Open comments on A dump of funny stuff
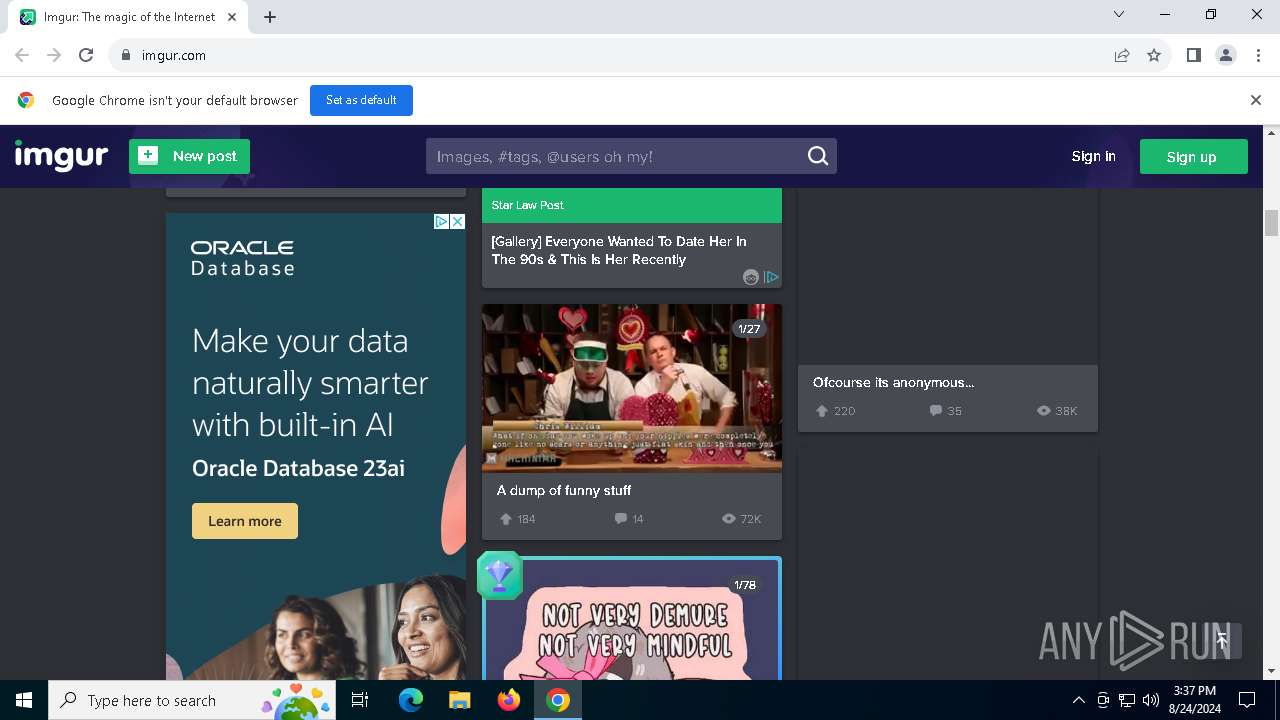The width and height of the screenshot is (1280, 720). [621, 519]
